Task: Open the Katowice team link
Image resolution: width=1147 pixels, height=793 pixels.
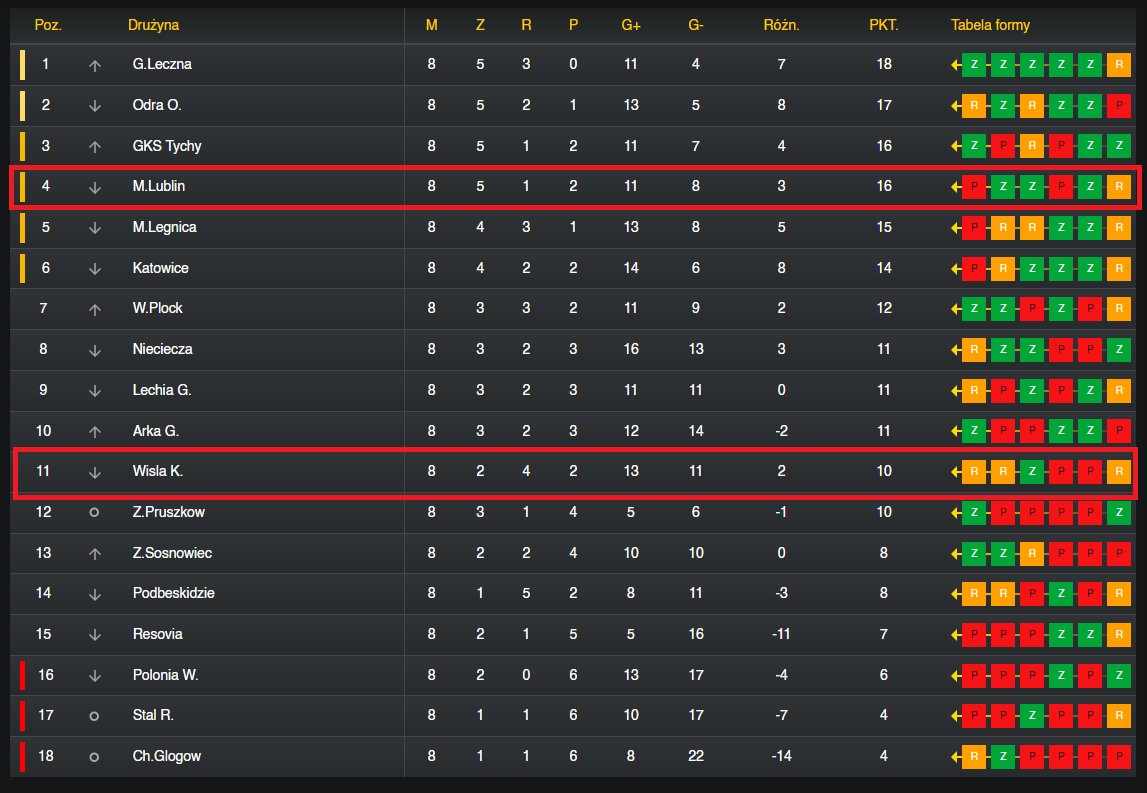Action: (160, 268)
